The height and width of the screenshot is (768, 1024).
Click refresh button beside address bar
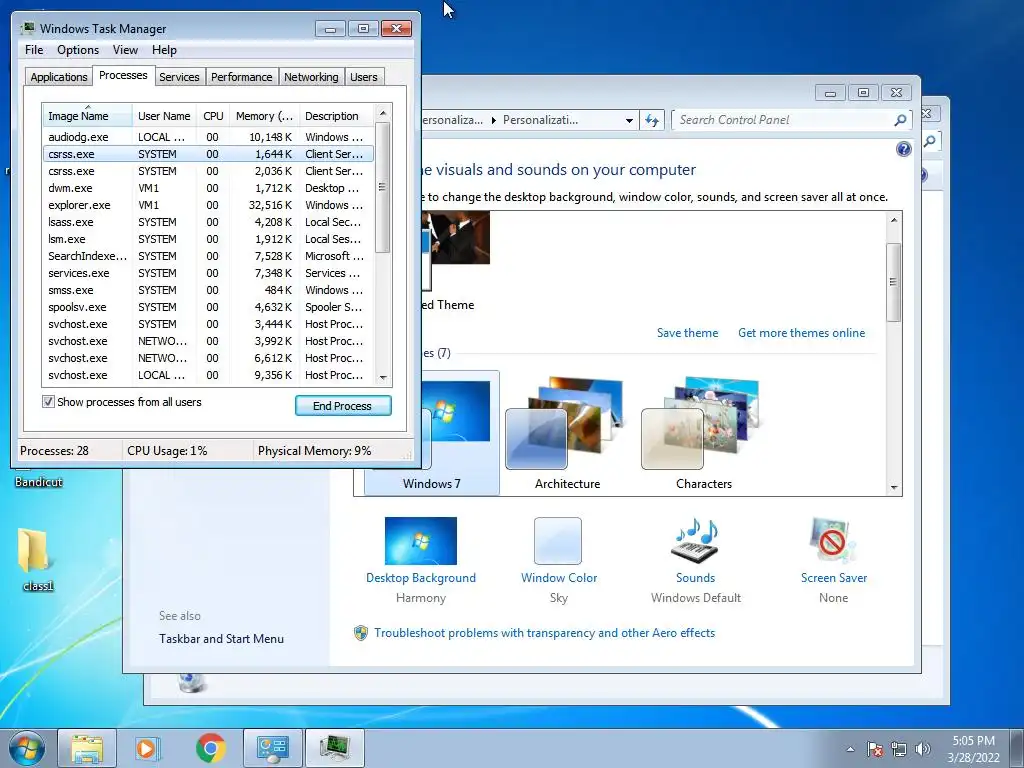point(652,120)
